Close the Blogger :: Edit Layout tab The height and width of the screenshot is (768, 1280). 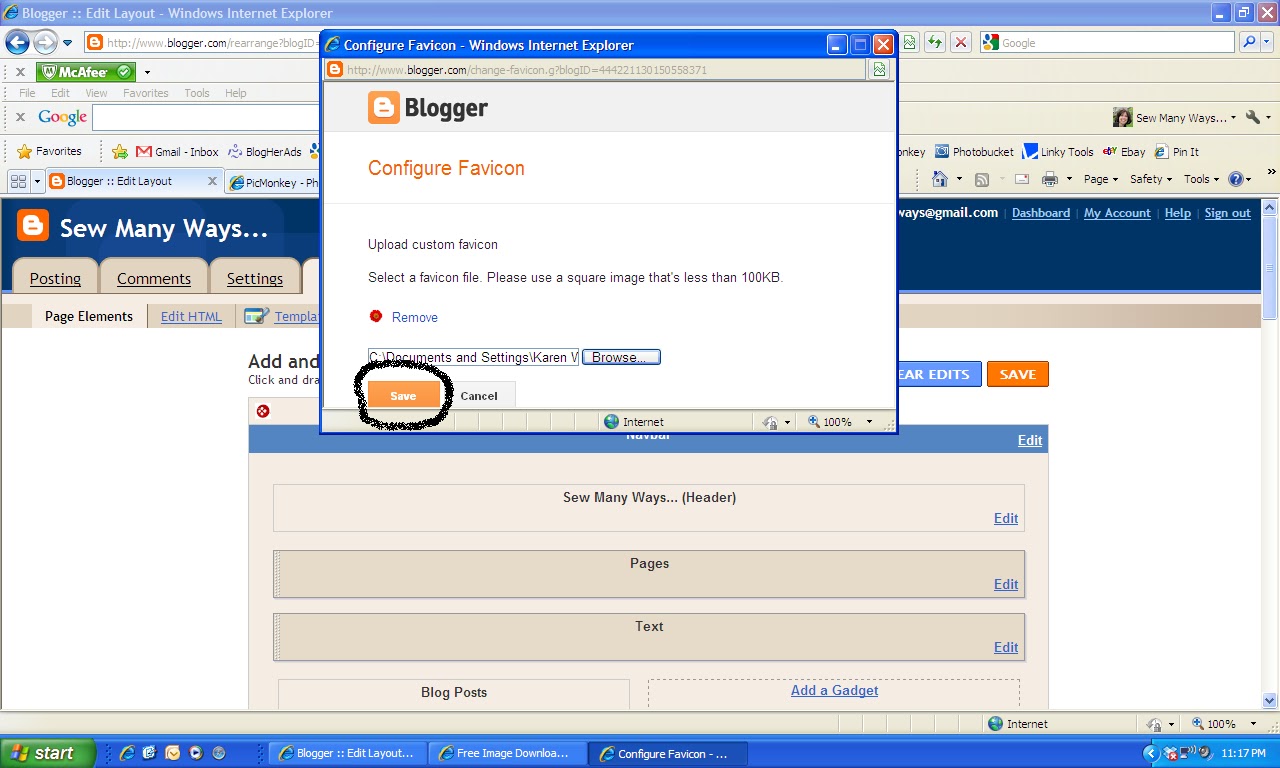coord(212,181)
